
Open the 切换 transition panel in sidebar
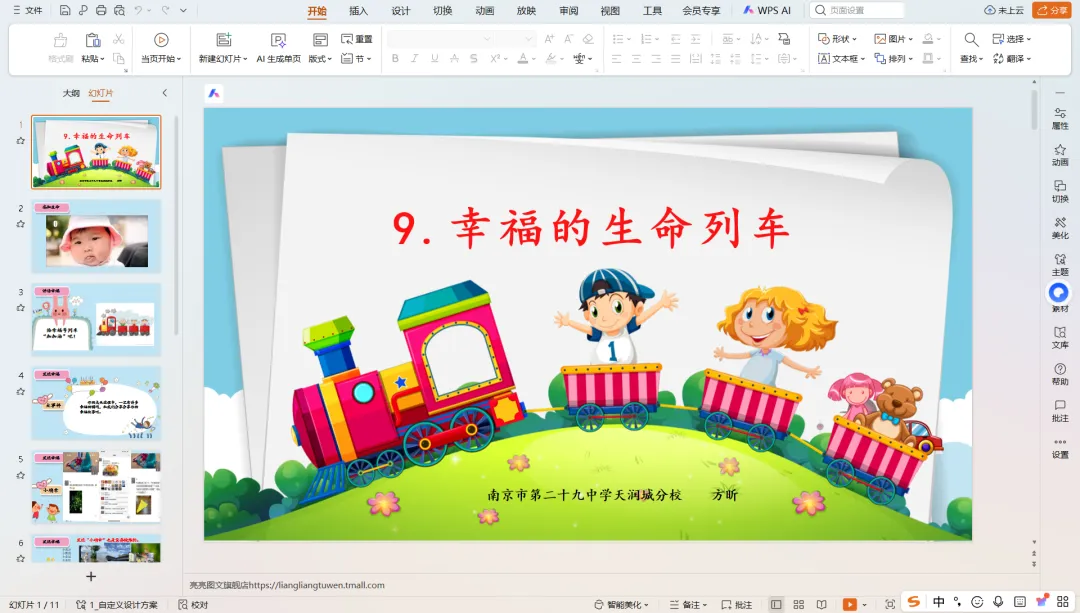coord(1060,191)
